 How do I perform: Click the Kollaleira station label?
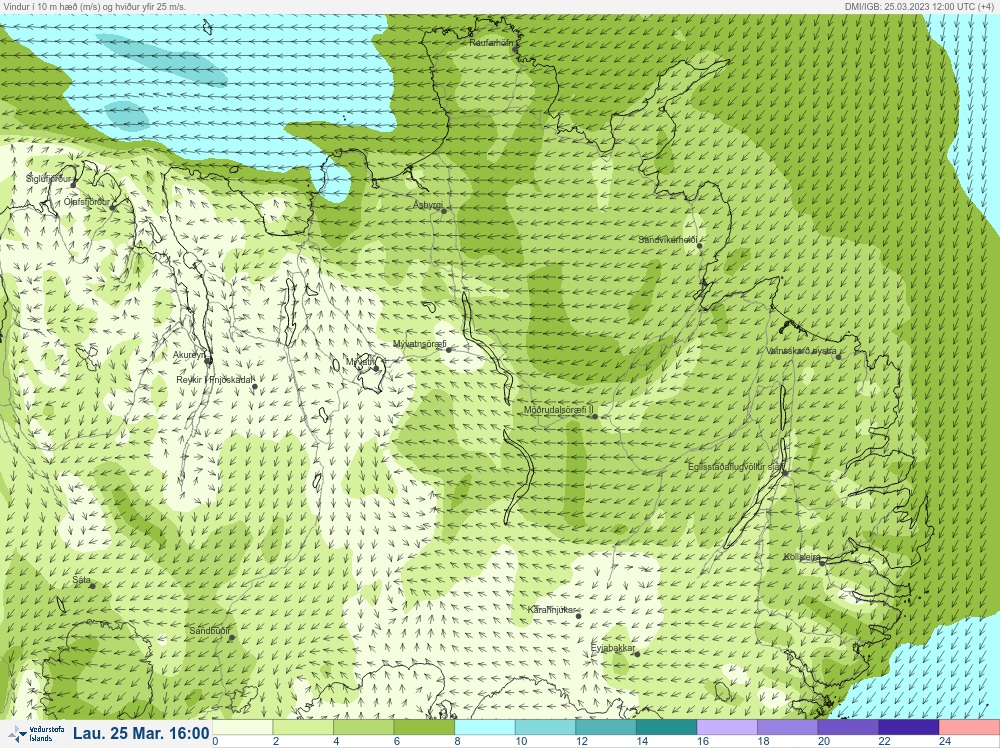coord(802,557)
